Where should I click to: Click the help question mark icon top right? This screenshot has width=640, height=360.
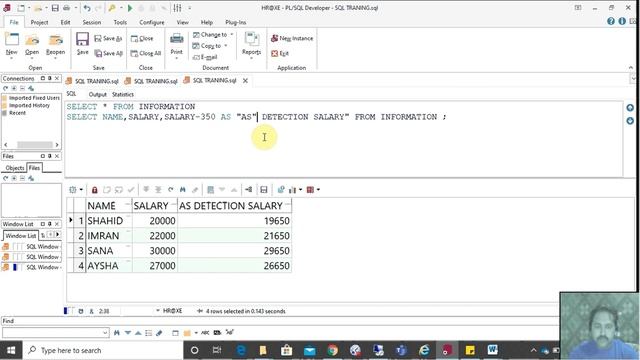[x=611, y=21]
